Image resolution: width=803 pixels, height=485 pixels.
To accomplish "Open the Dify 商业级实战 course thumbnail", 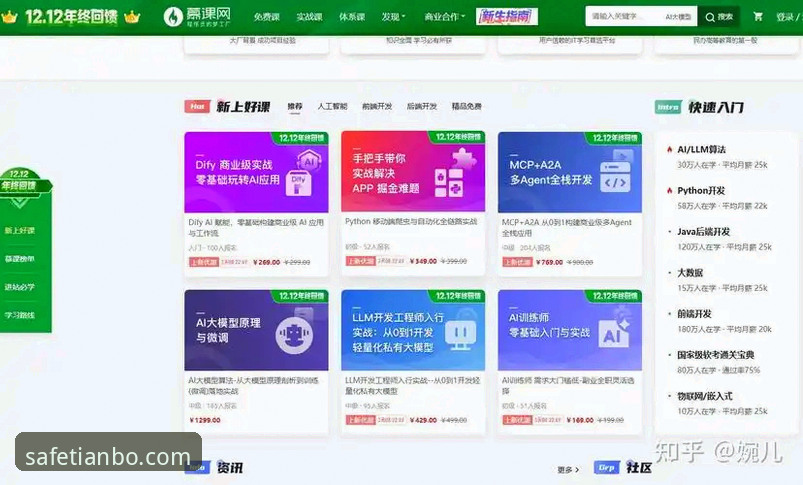I will click(x=256, y=172).
